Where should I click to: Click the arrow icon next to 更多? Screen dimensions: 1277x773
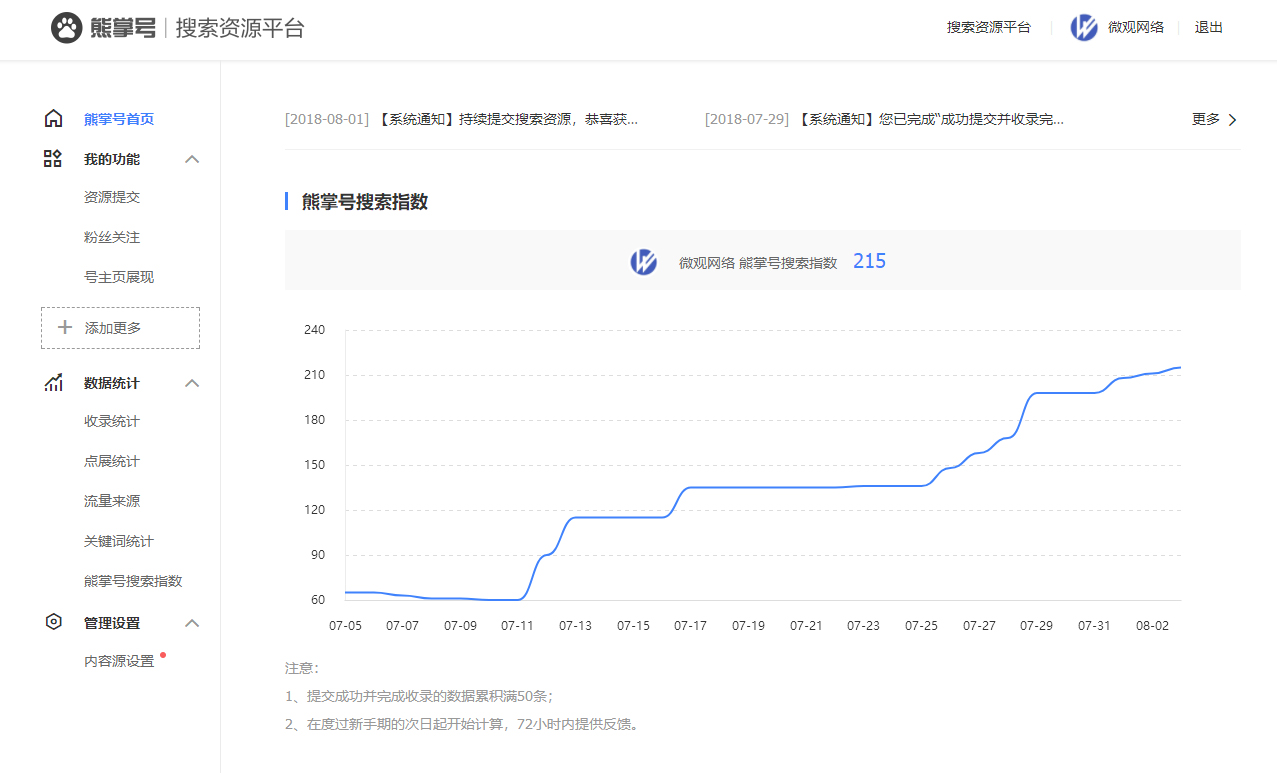point(1232,120)
